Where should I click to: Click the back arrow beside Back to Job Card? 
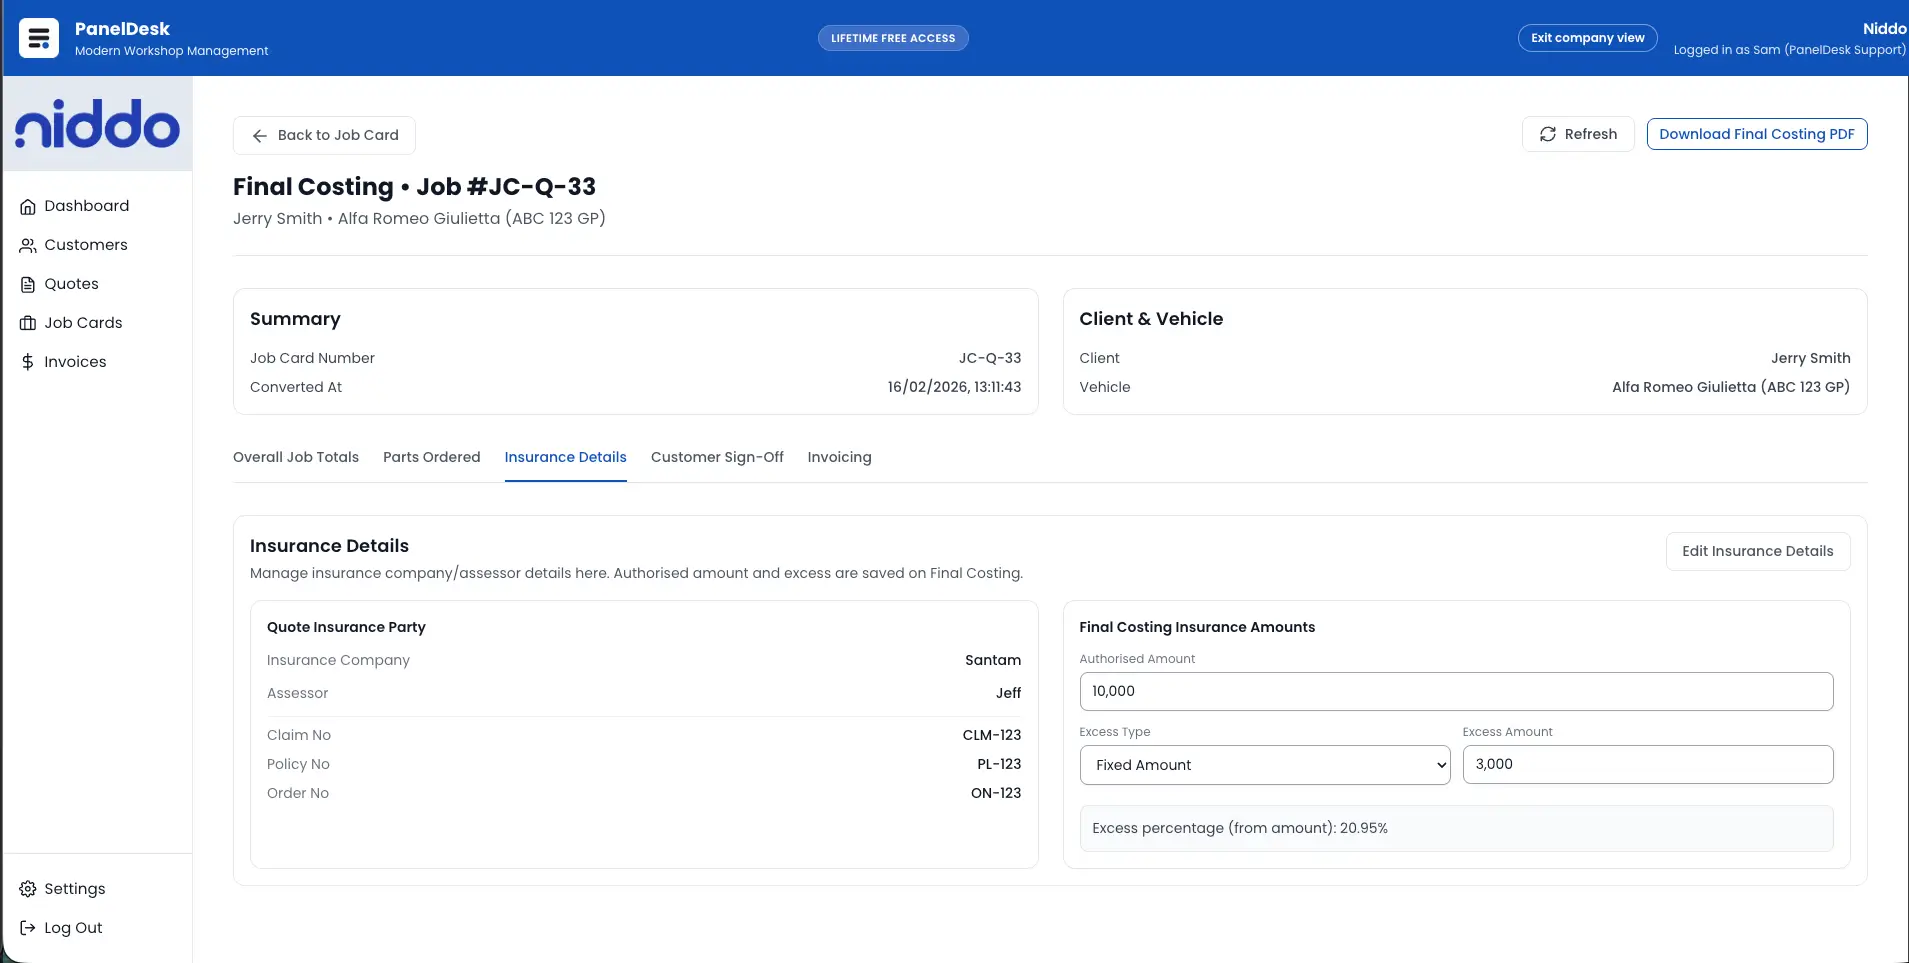[x=260, y=135]
